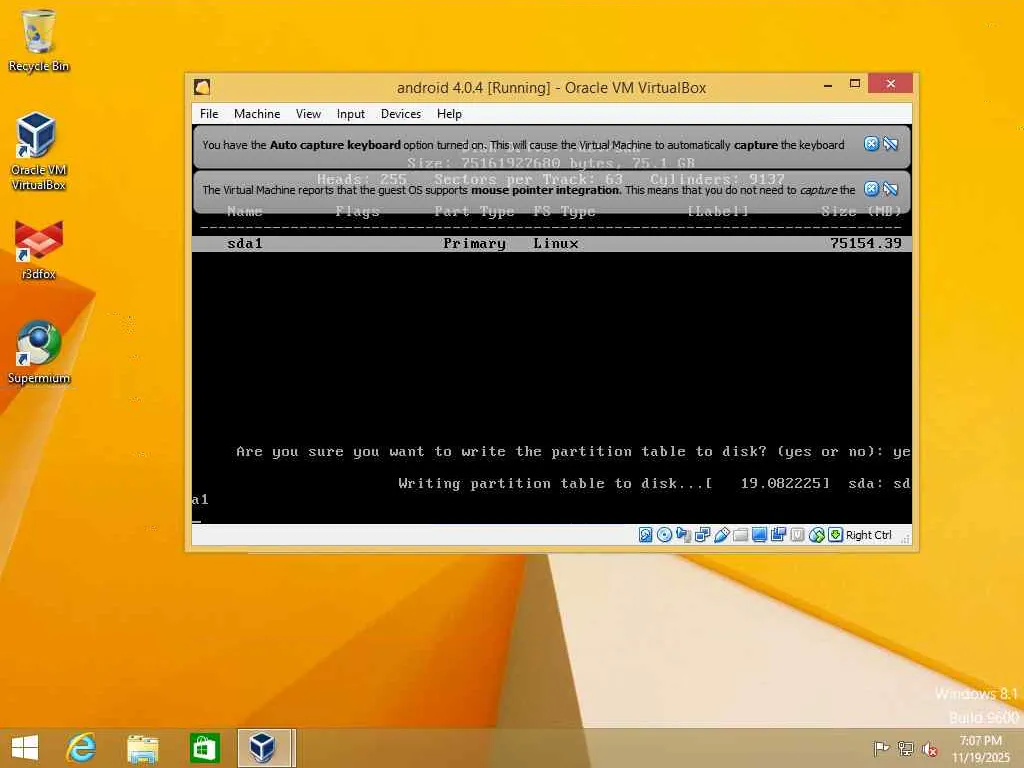Dismiss the Auto capture keyboard notification
Screen dimensions: 1024x768
871,144
